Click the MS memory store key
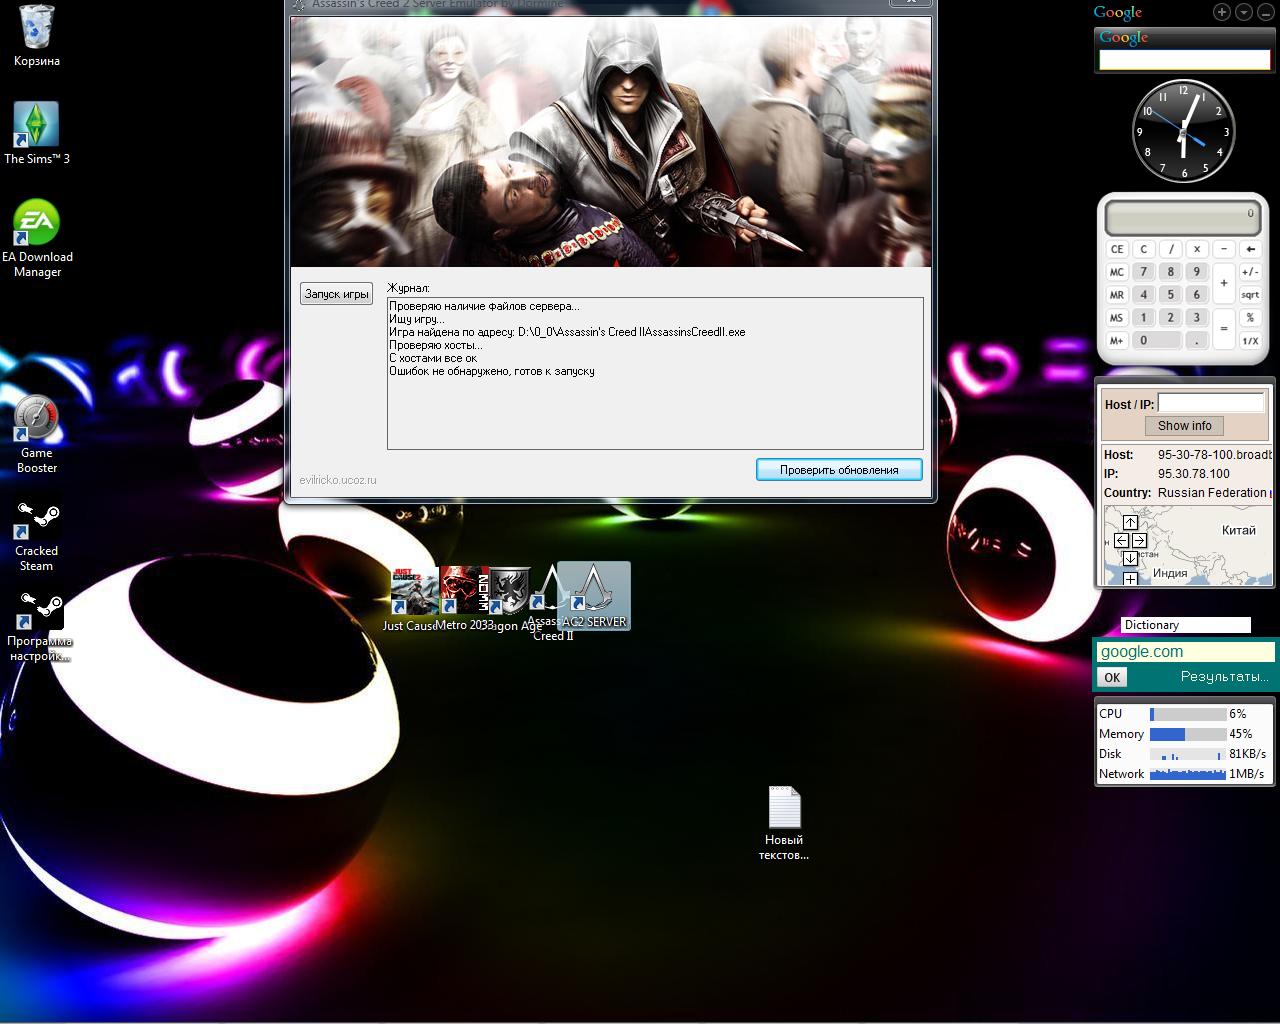 pos(1117,317)
